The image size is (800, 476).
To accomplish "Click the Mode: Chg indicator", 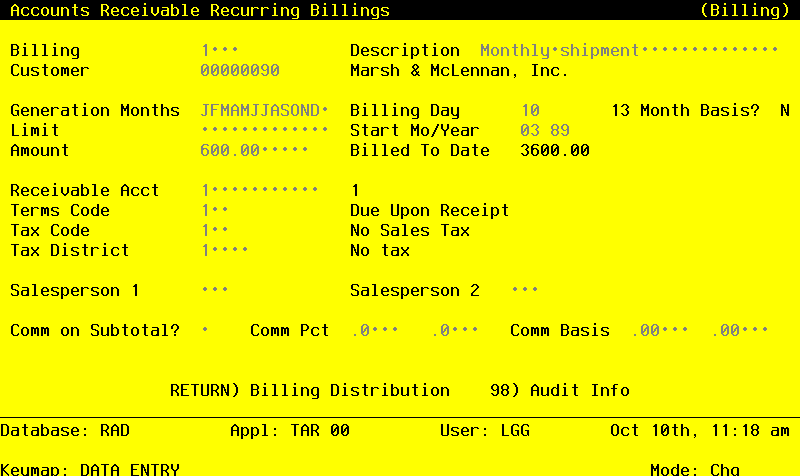I will pos(695,469).
